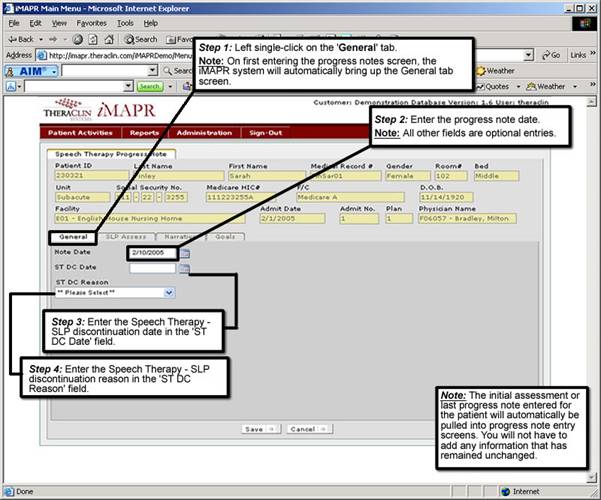
Task: Click the Internet zone icon in status bar
Action: click(506, 492)
